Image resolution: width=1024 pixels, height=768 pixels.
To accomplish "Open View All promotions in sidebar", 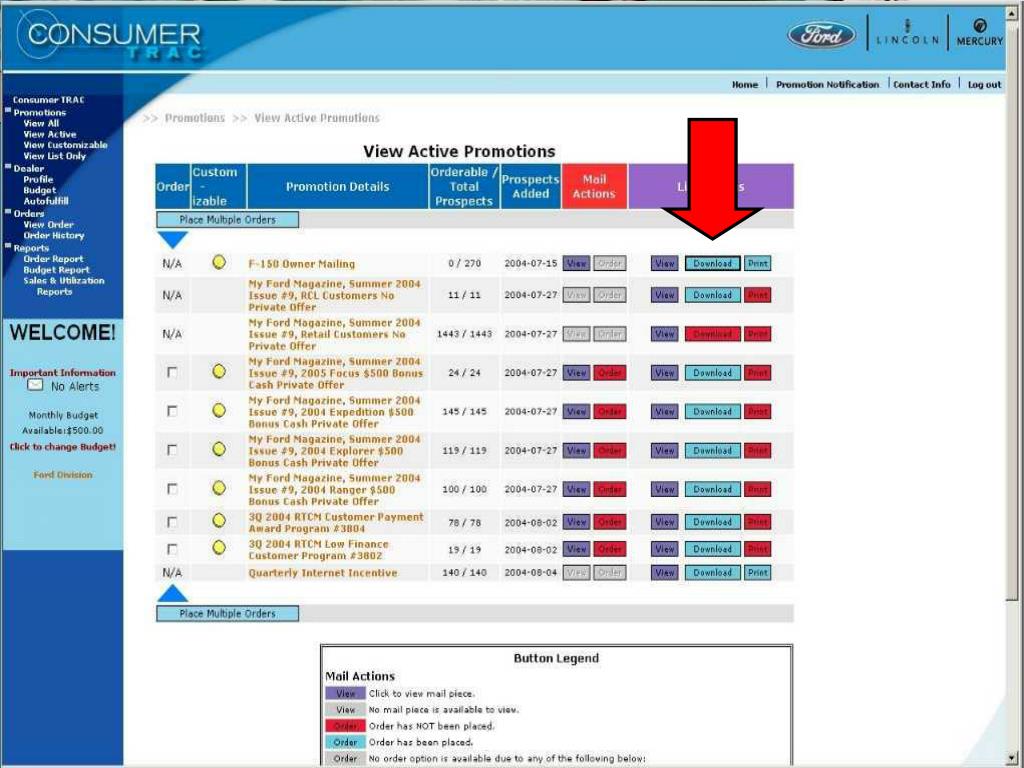I will point(41,123).
